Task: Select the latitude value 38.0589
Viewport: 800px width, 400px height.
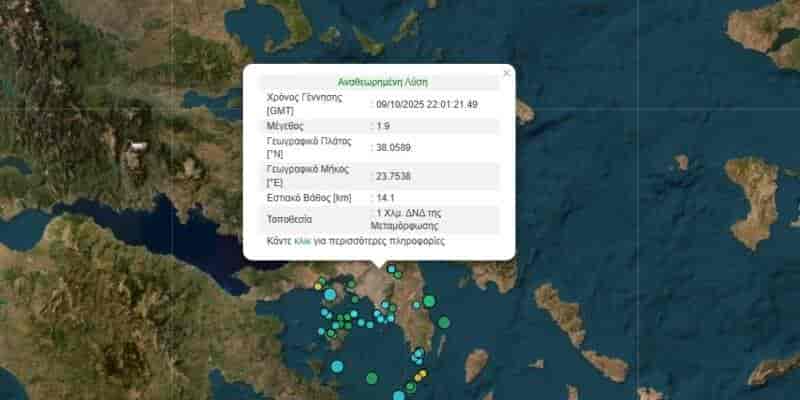Action: click(x=391, y=149)
